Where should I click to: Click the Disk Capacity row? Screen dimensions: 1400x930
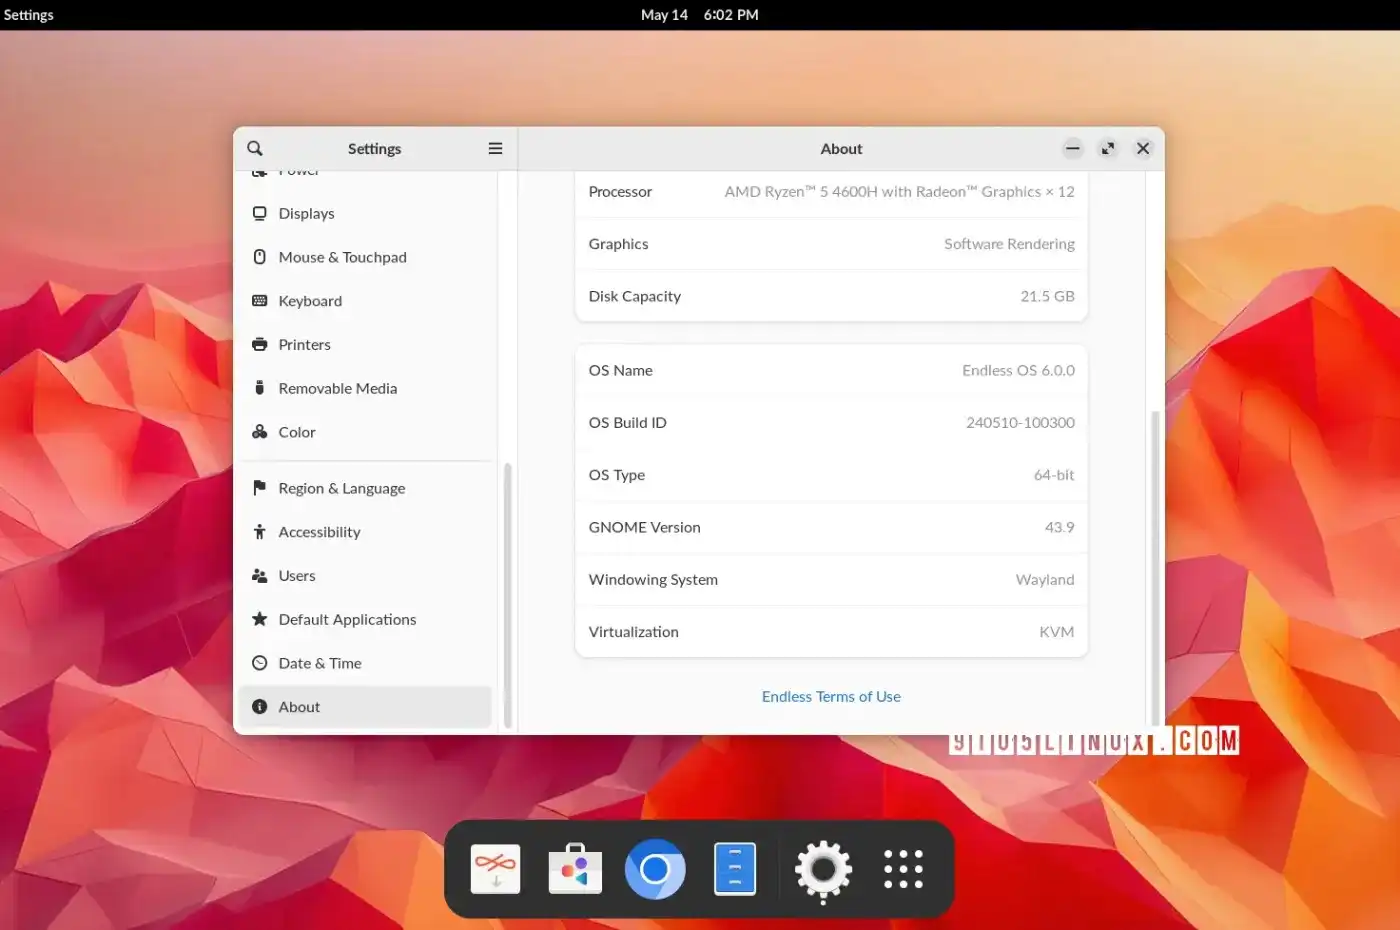(831, 296)
